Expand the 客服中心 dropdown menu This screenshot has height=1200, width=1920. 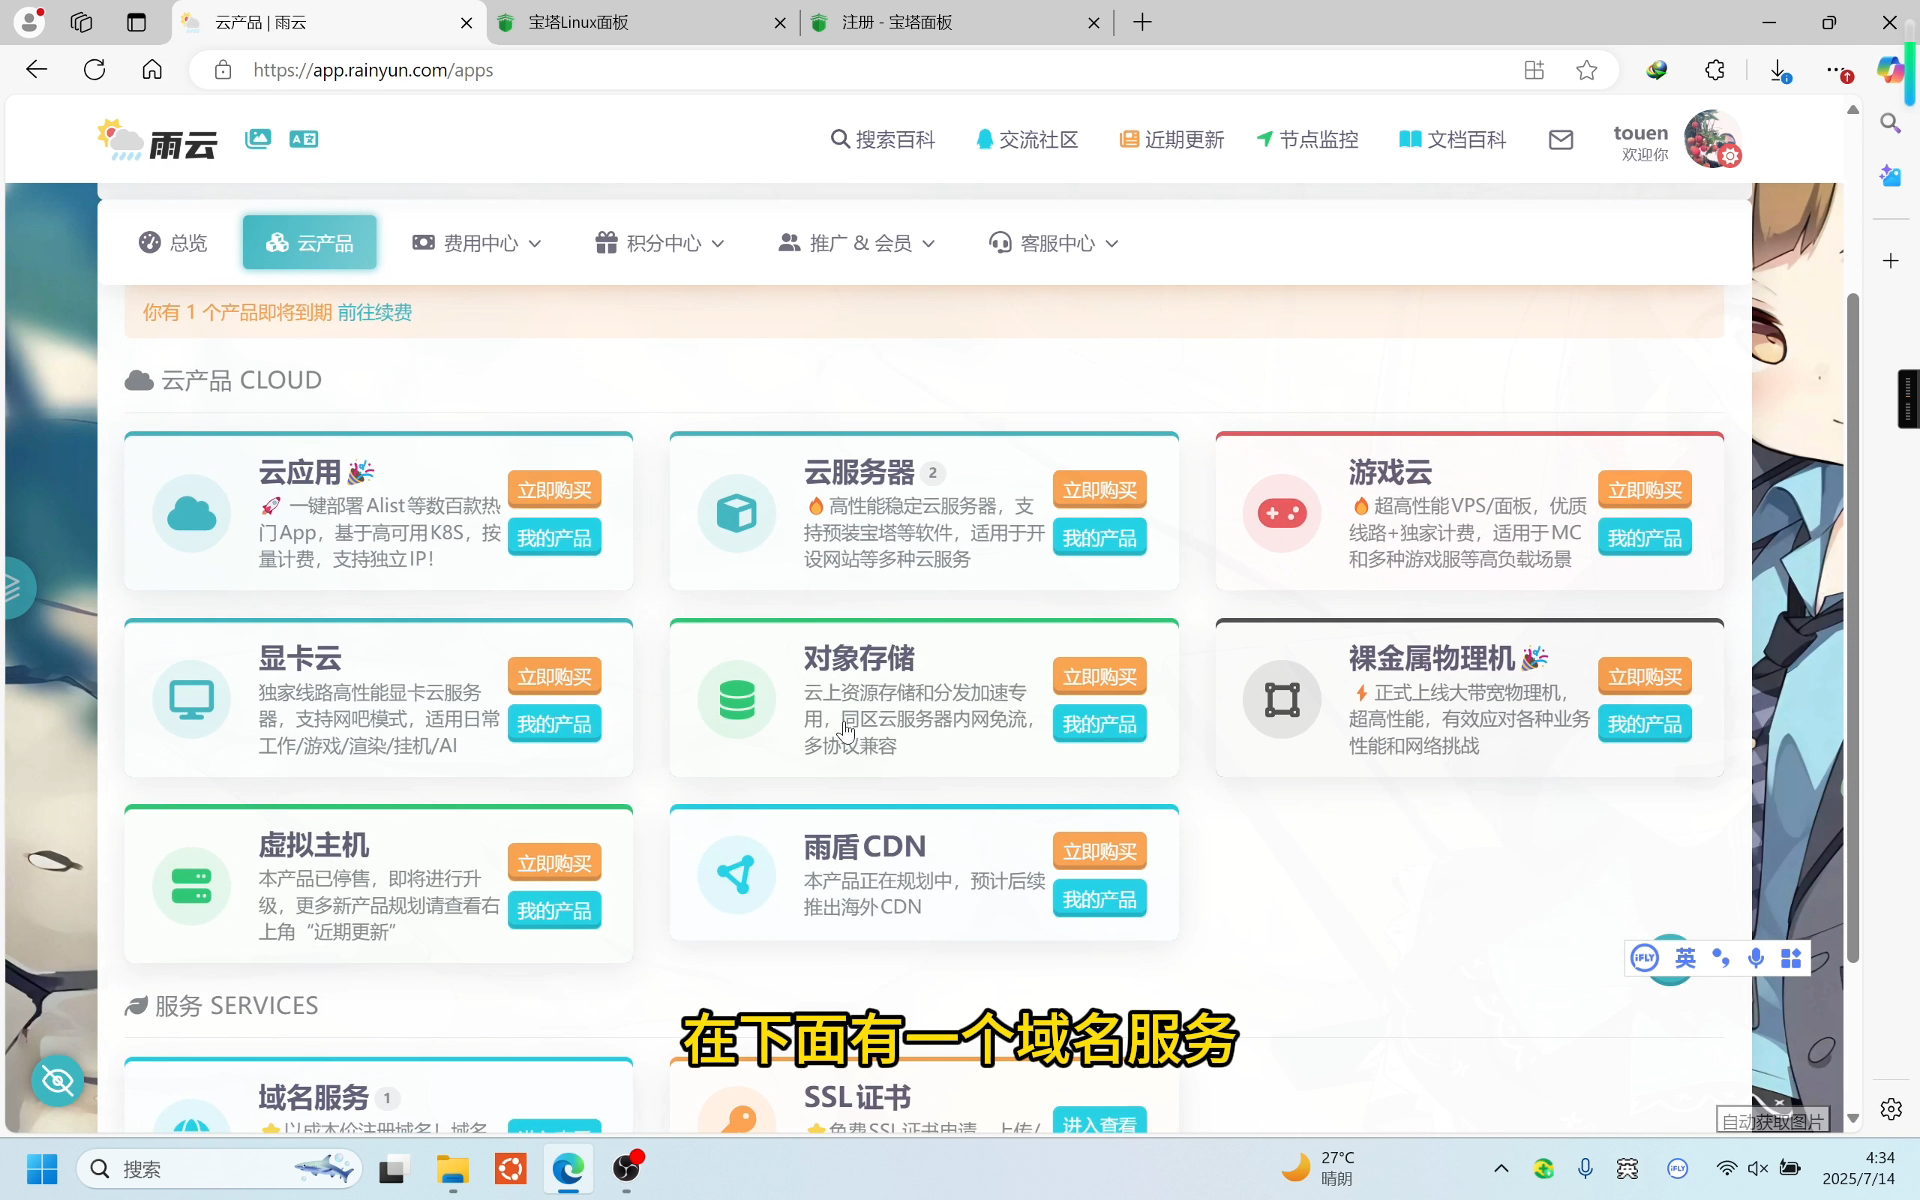1054,243
